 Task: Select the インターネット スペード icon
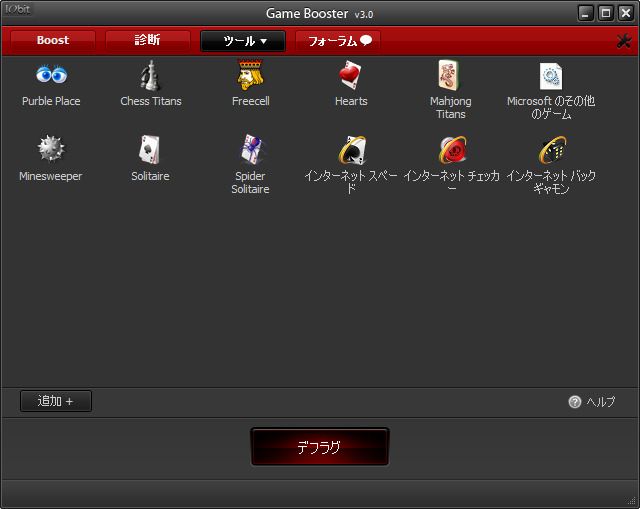(352, 150)
